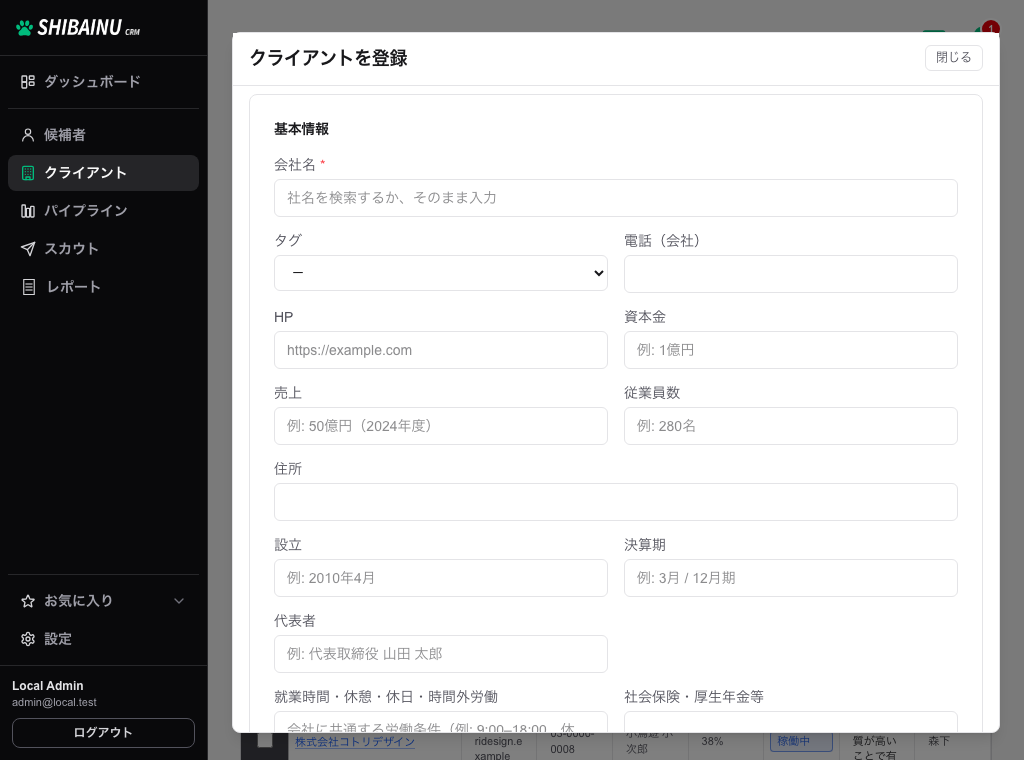Expand the お気に入り chevron
The width and height of the screenshot is (1024, 760).
pyautogui.click(x=179, y=601)
